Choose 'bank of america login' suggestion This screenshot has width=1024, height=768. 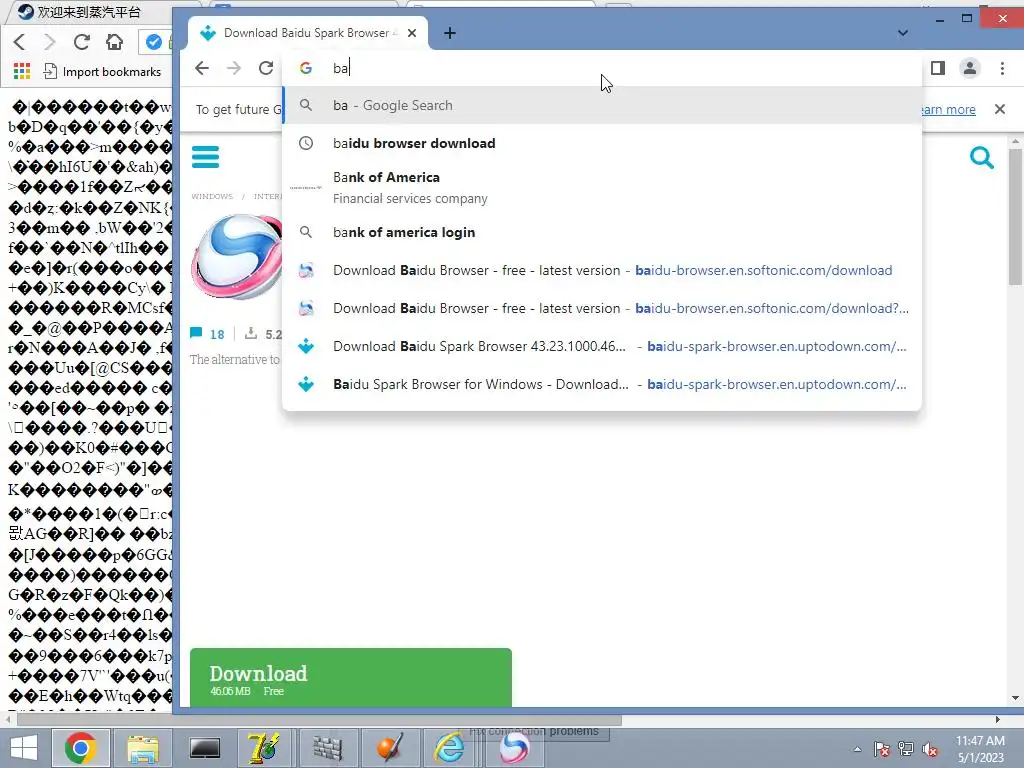(x=602, y=232)
